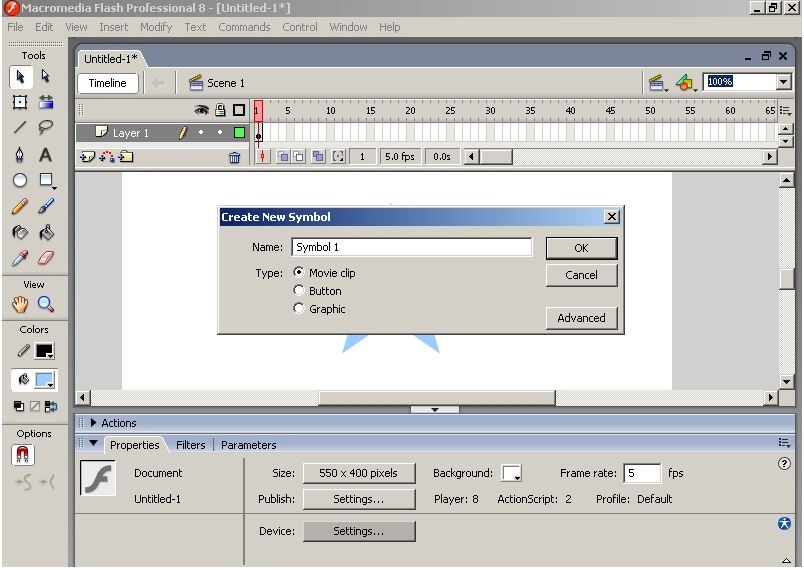Open the Background color swatch
This screenshot has height=570, width=804.
coord(511,473)
